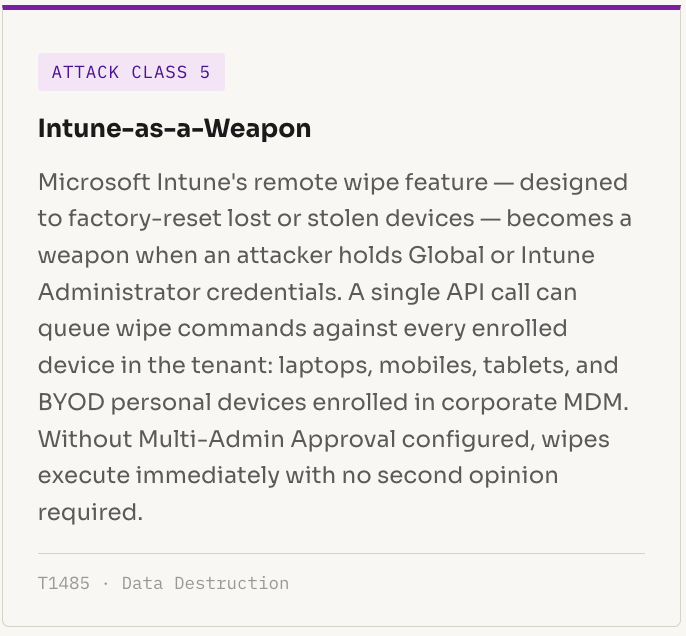Image resolution: width=686 pixels, height=636 pixels.
Task: Select the Data Destruction footer label
Action: pyautogui.click(x=205, y=583)
